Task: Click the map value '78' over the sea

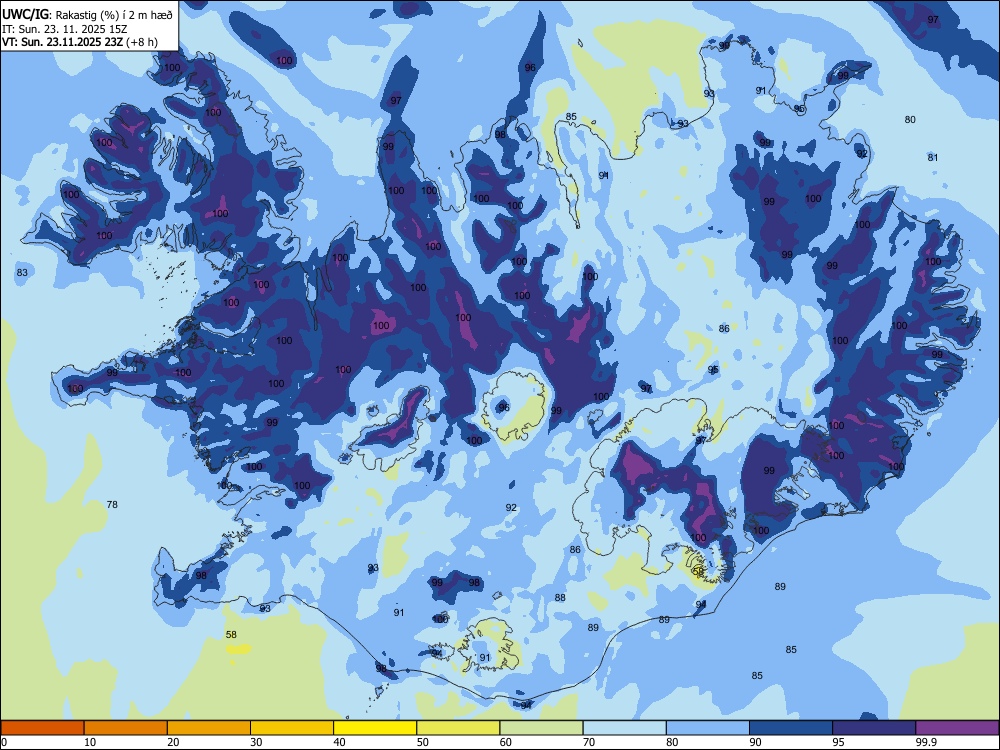Action: tap(112, 504)
